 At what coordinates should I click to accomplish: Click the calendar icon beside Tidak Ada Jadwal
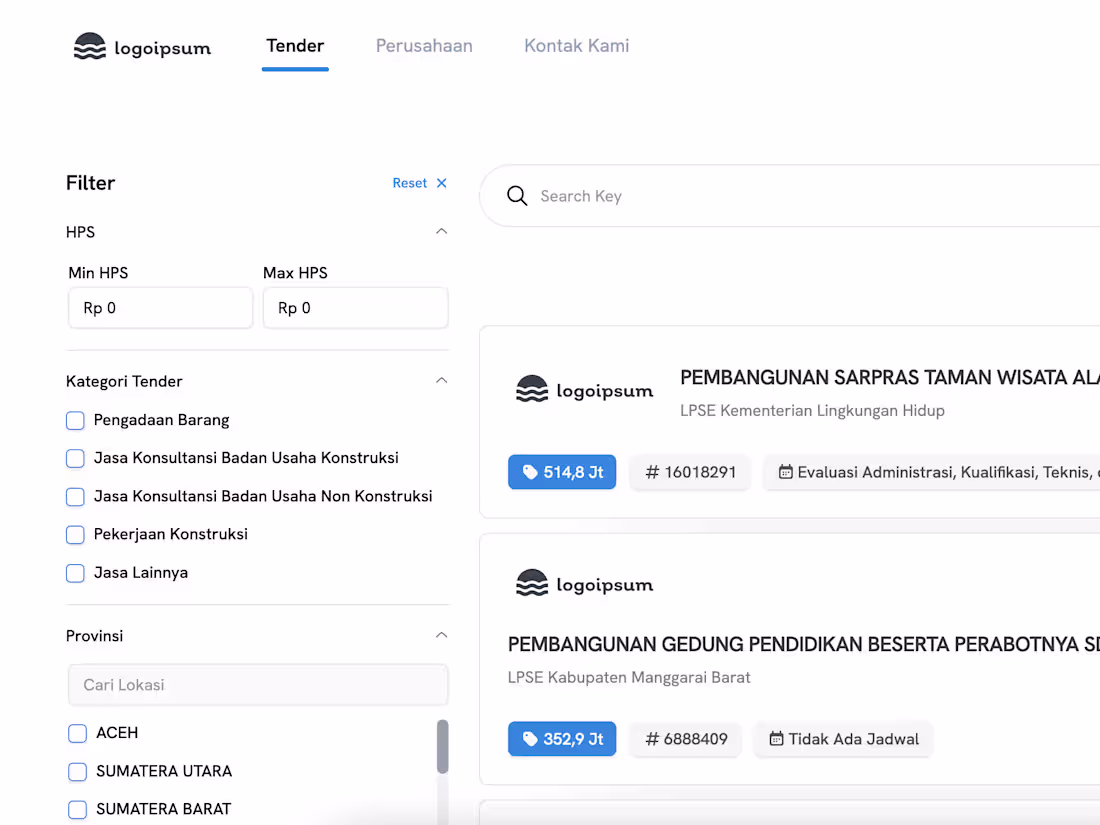(x=778, y=738)
